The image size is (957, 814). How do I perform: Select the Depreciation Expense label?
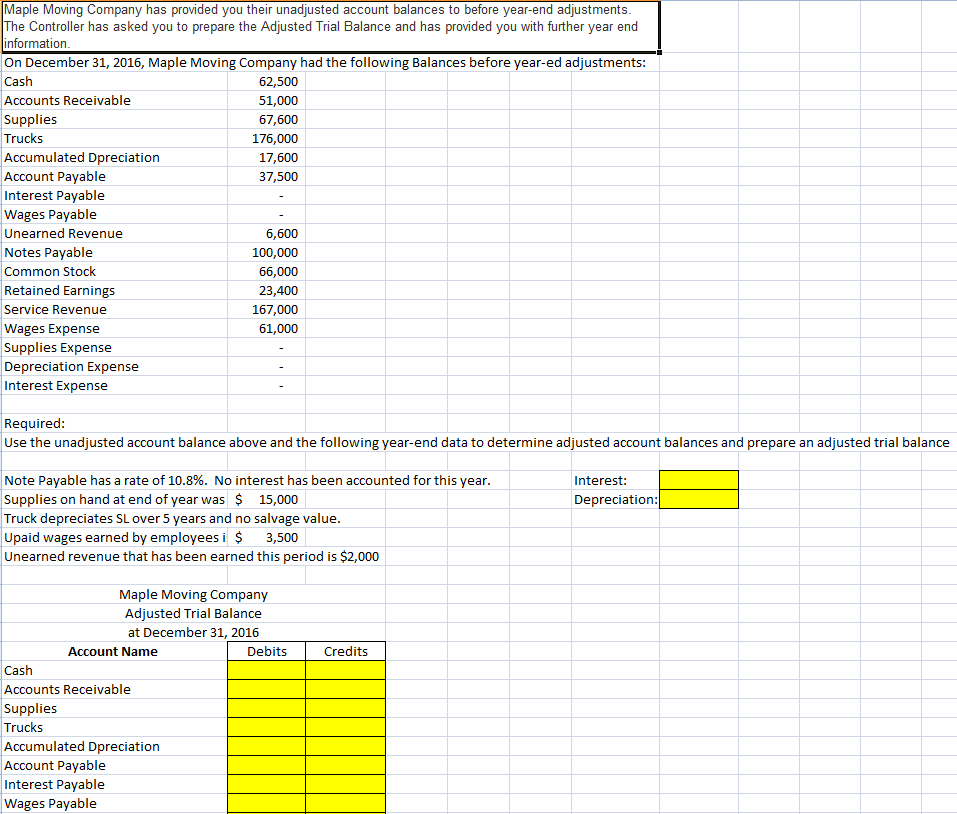[71, 366]
